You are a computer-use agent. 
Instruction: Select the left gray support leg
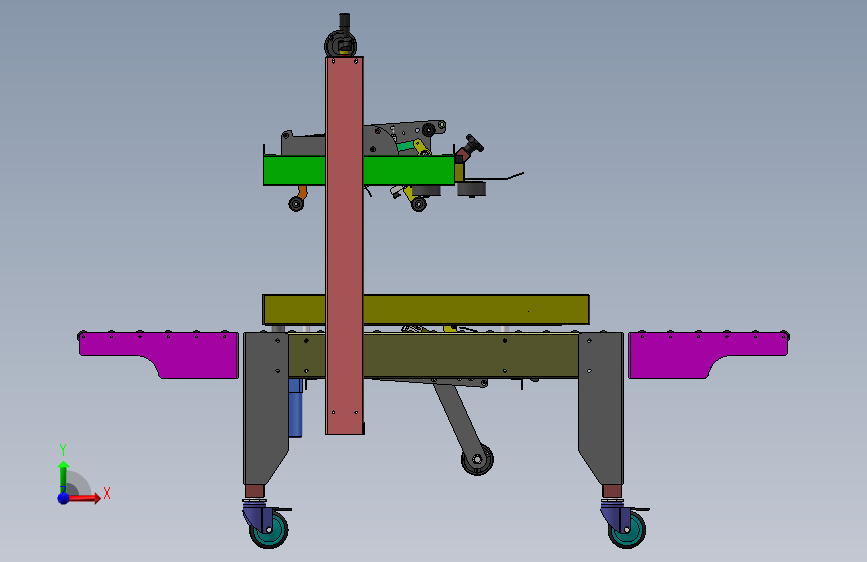tap(265, 408)
